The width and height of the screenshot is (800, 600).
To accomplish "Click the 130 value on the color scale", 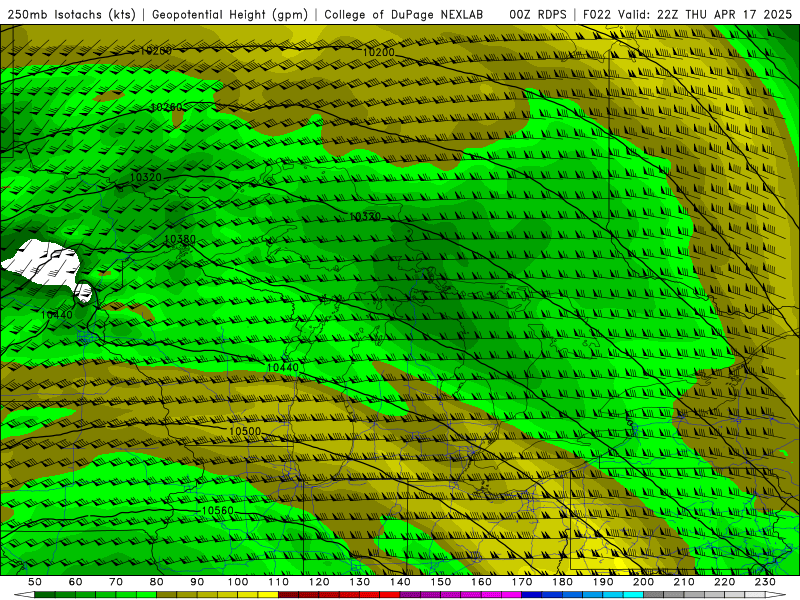I will [x=360, y=582].
